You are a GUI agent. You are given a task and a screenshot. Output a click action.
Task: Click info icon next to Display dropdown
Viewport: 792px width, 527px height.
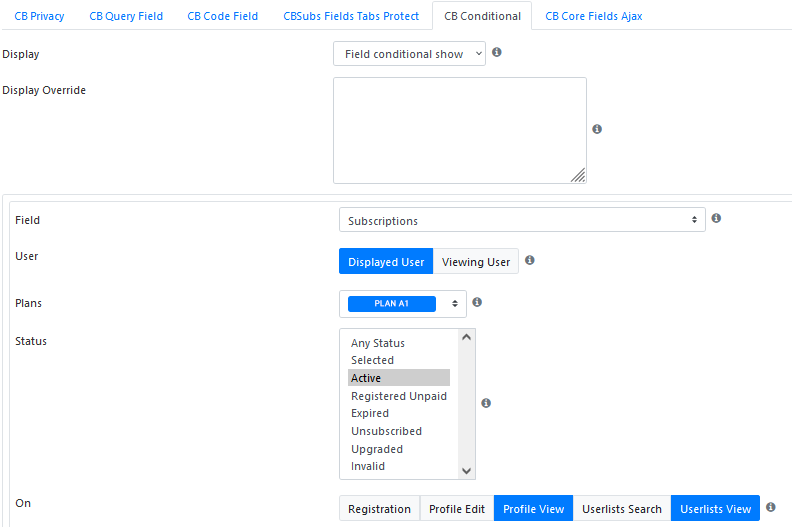click(497, 52)
